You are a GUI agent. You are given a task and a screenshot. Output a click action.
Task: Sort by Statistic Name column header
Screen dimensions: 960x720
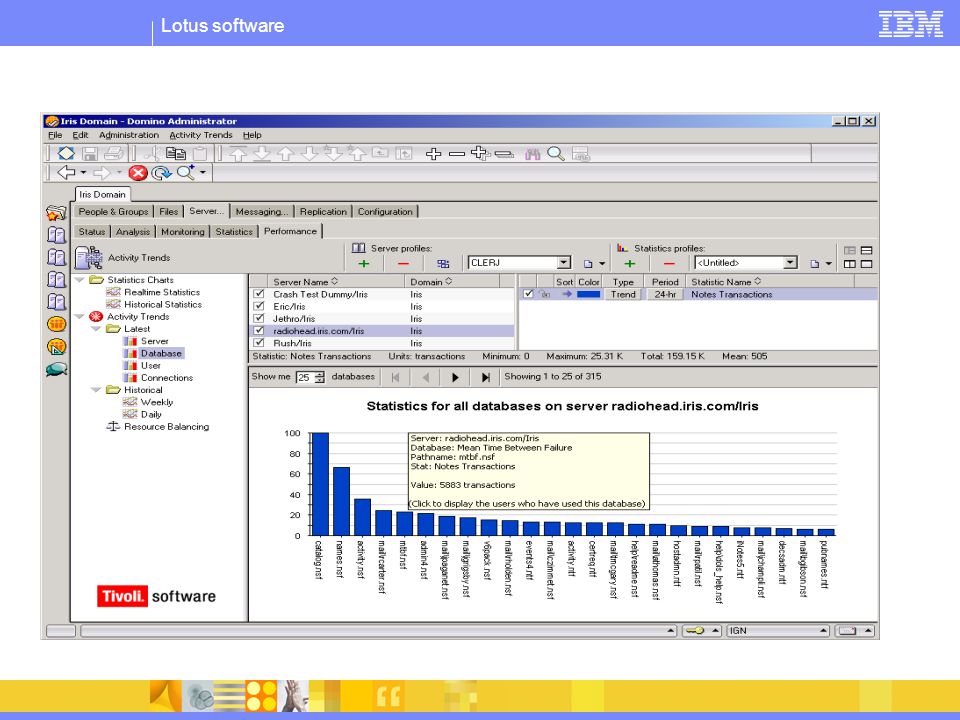[770, 282]
